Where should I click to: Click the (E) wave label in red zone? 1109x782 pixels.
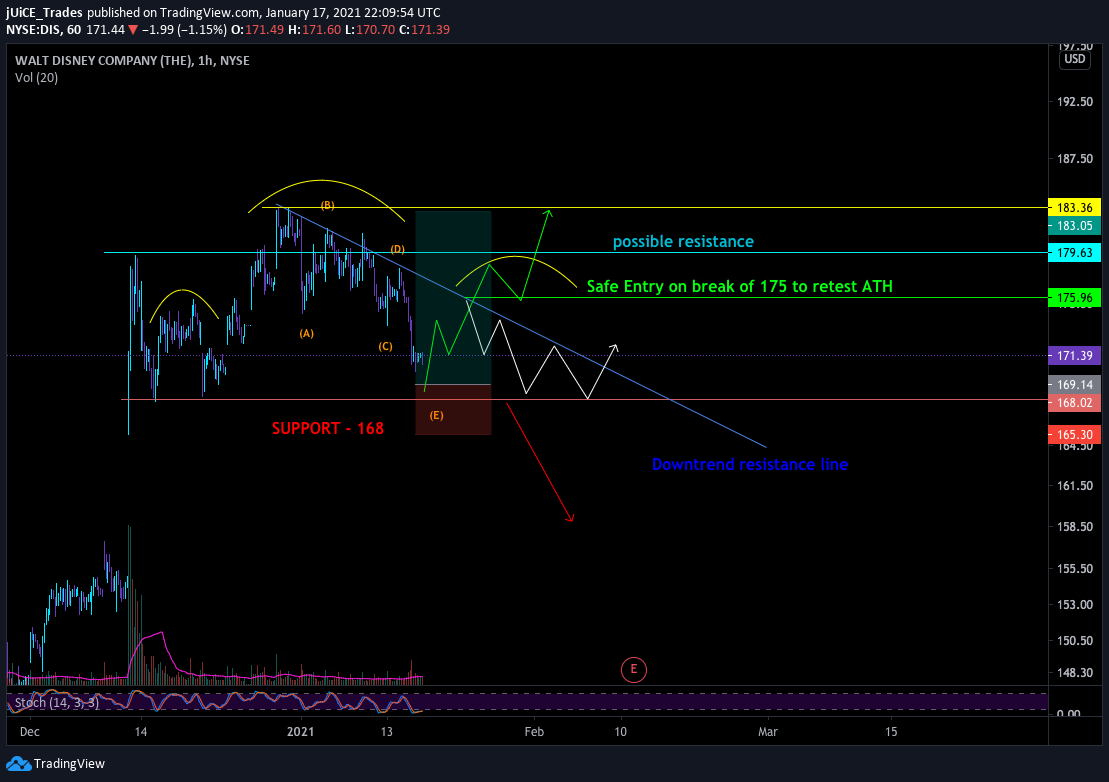[x=436, y=415]
